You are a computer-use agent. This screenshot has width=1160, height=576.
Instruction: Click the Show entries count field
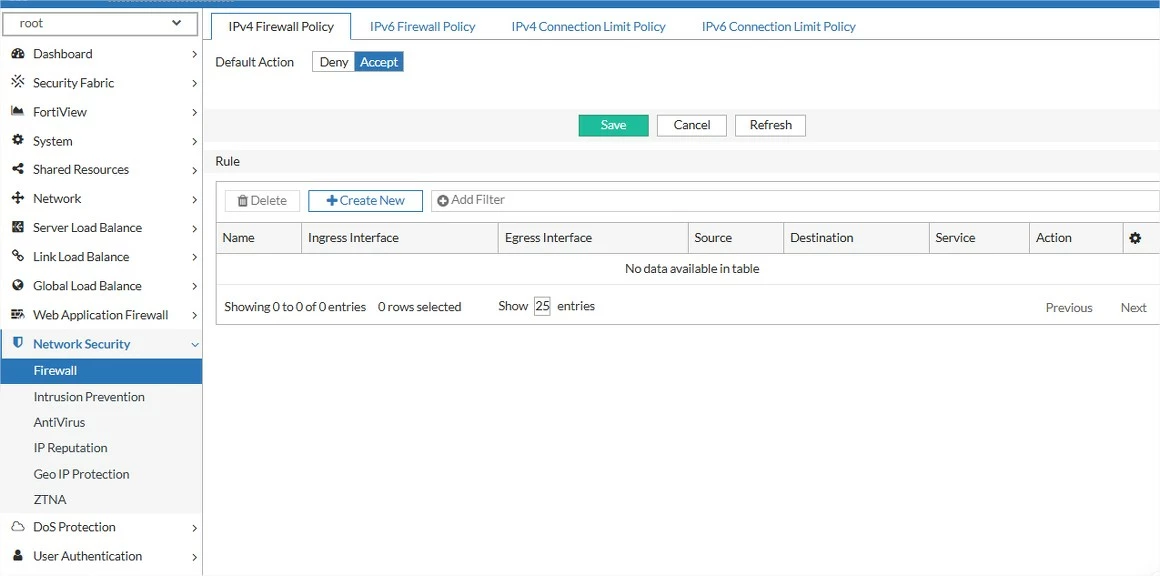click(x=542, y=306)
